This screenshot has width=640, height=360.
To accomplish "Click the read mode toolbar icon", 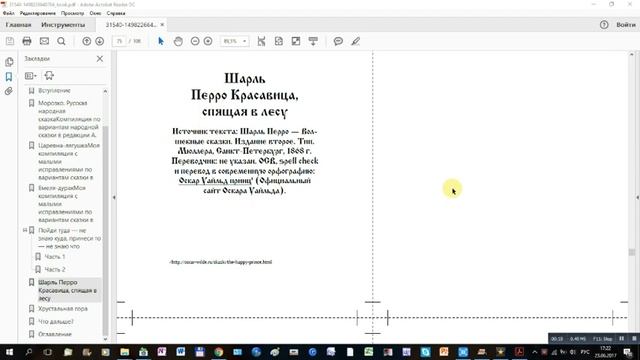I will click(313, 41).
